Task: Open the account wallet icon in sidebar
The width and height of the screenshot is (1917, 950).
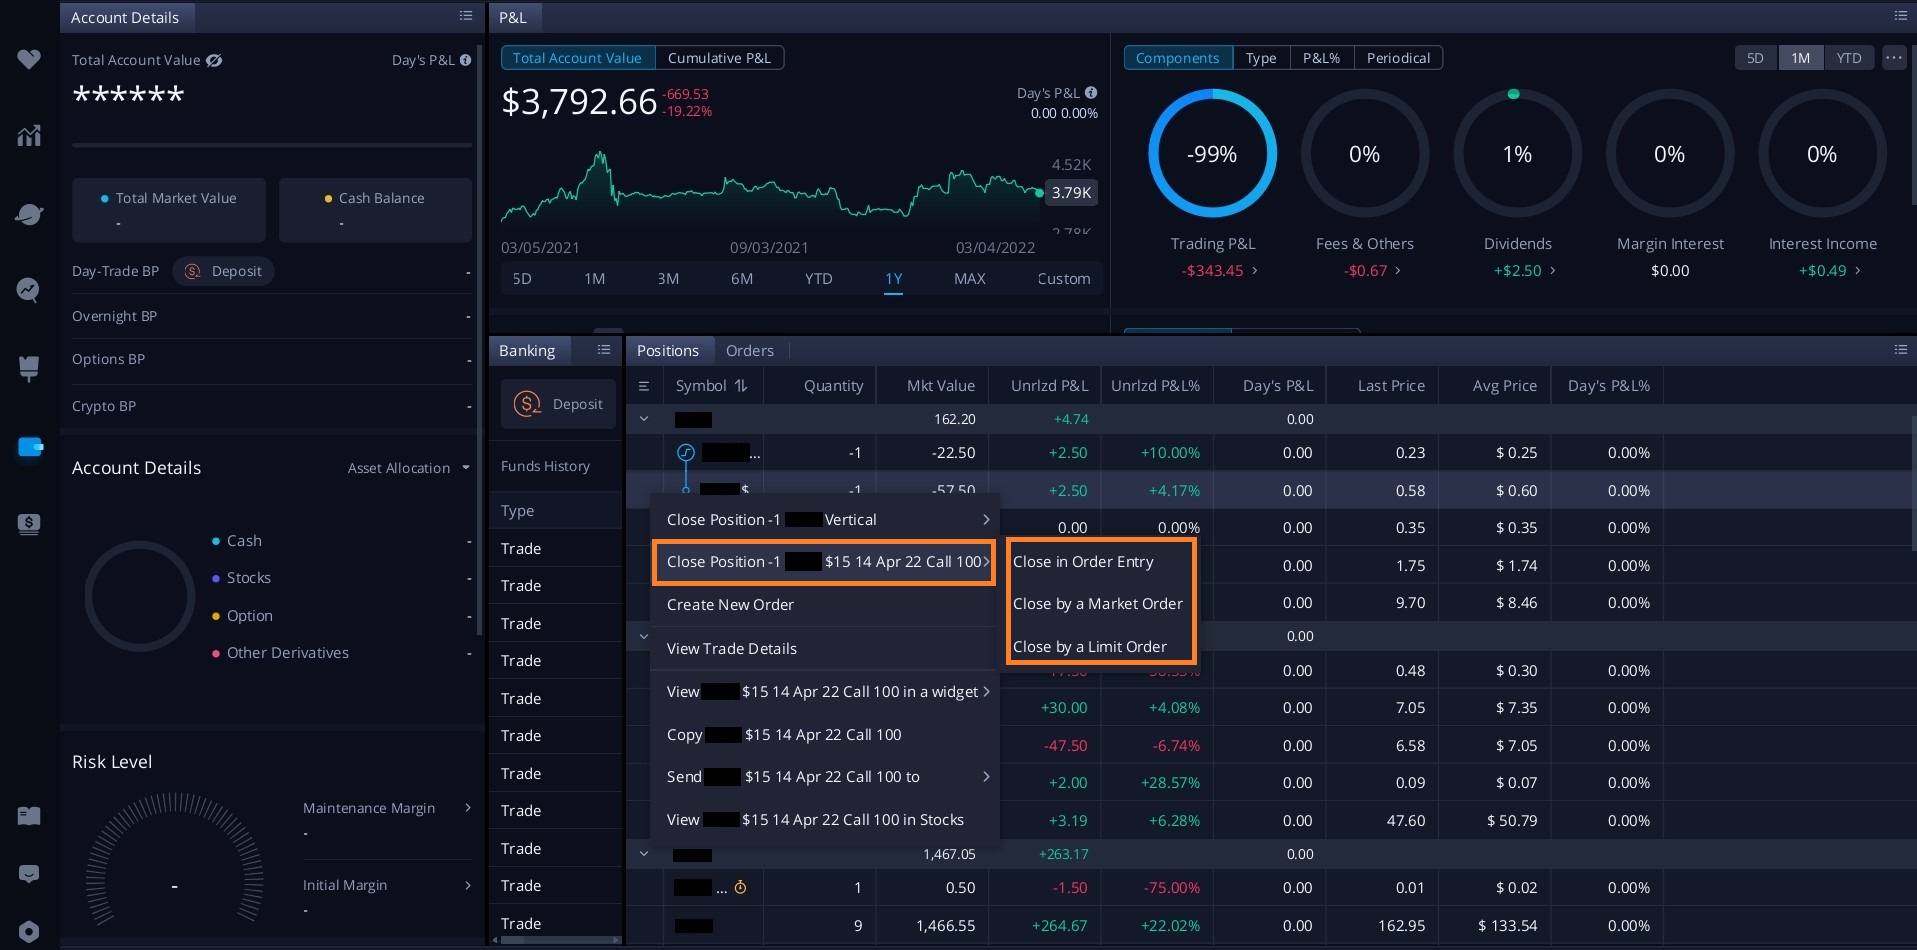Action: point(30,446)
